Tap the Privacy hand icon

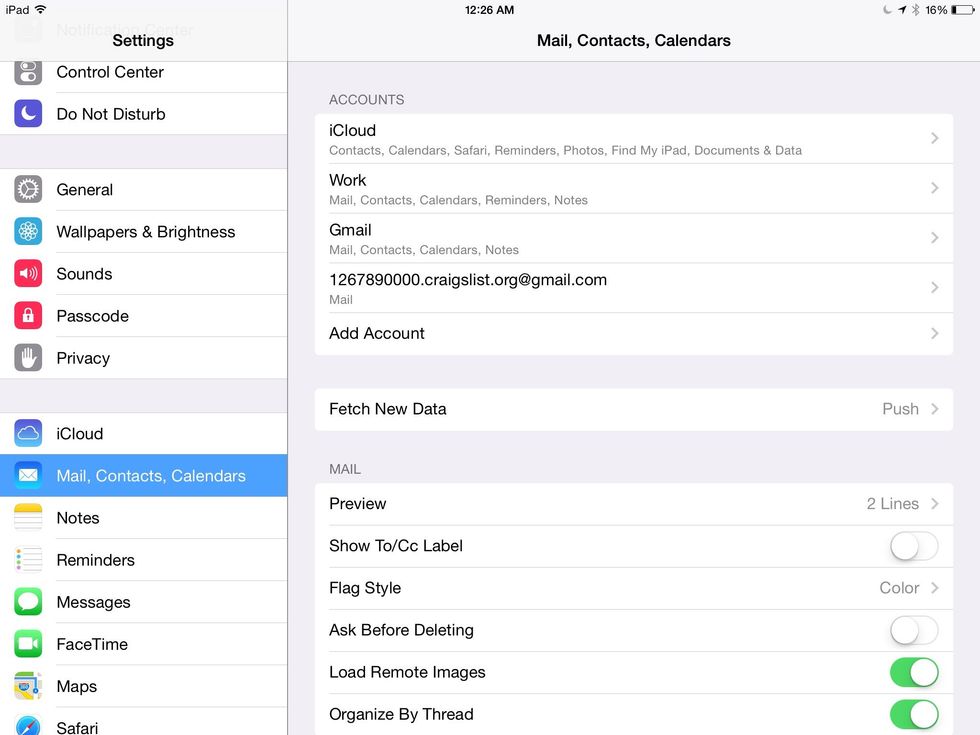coord(28,358)
